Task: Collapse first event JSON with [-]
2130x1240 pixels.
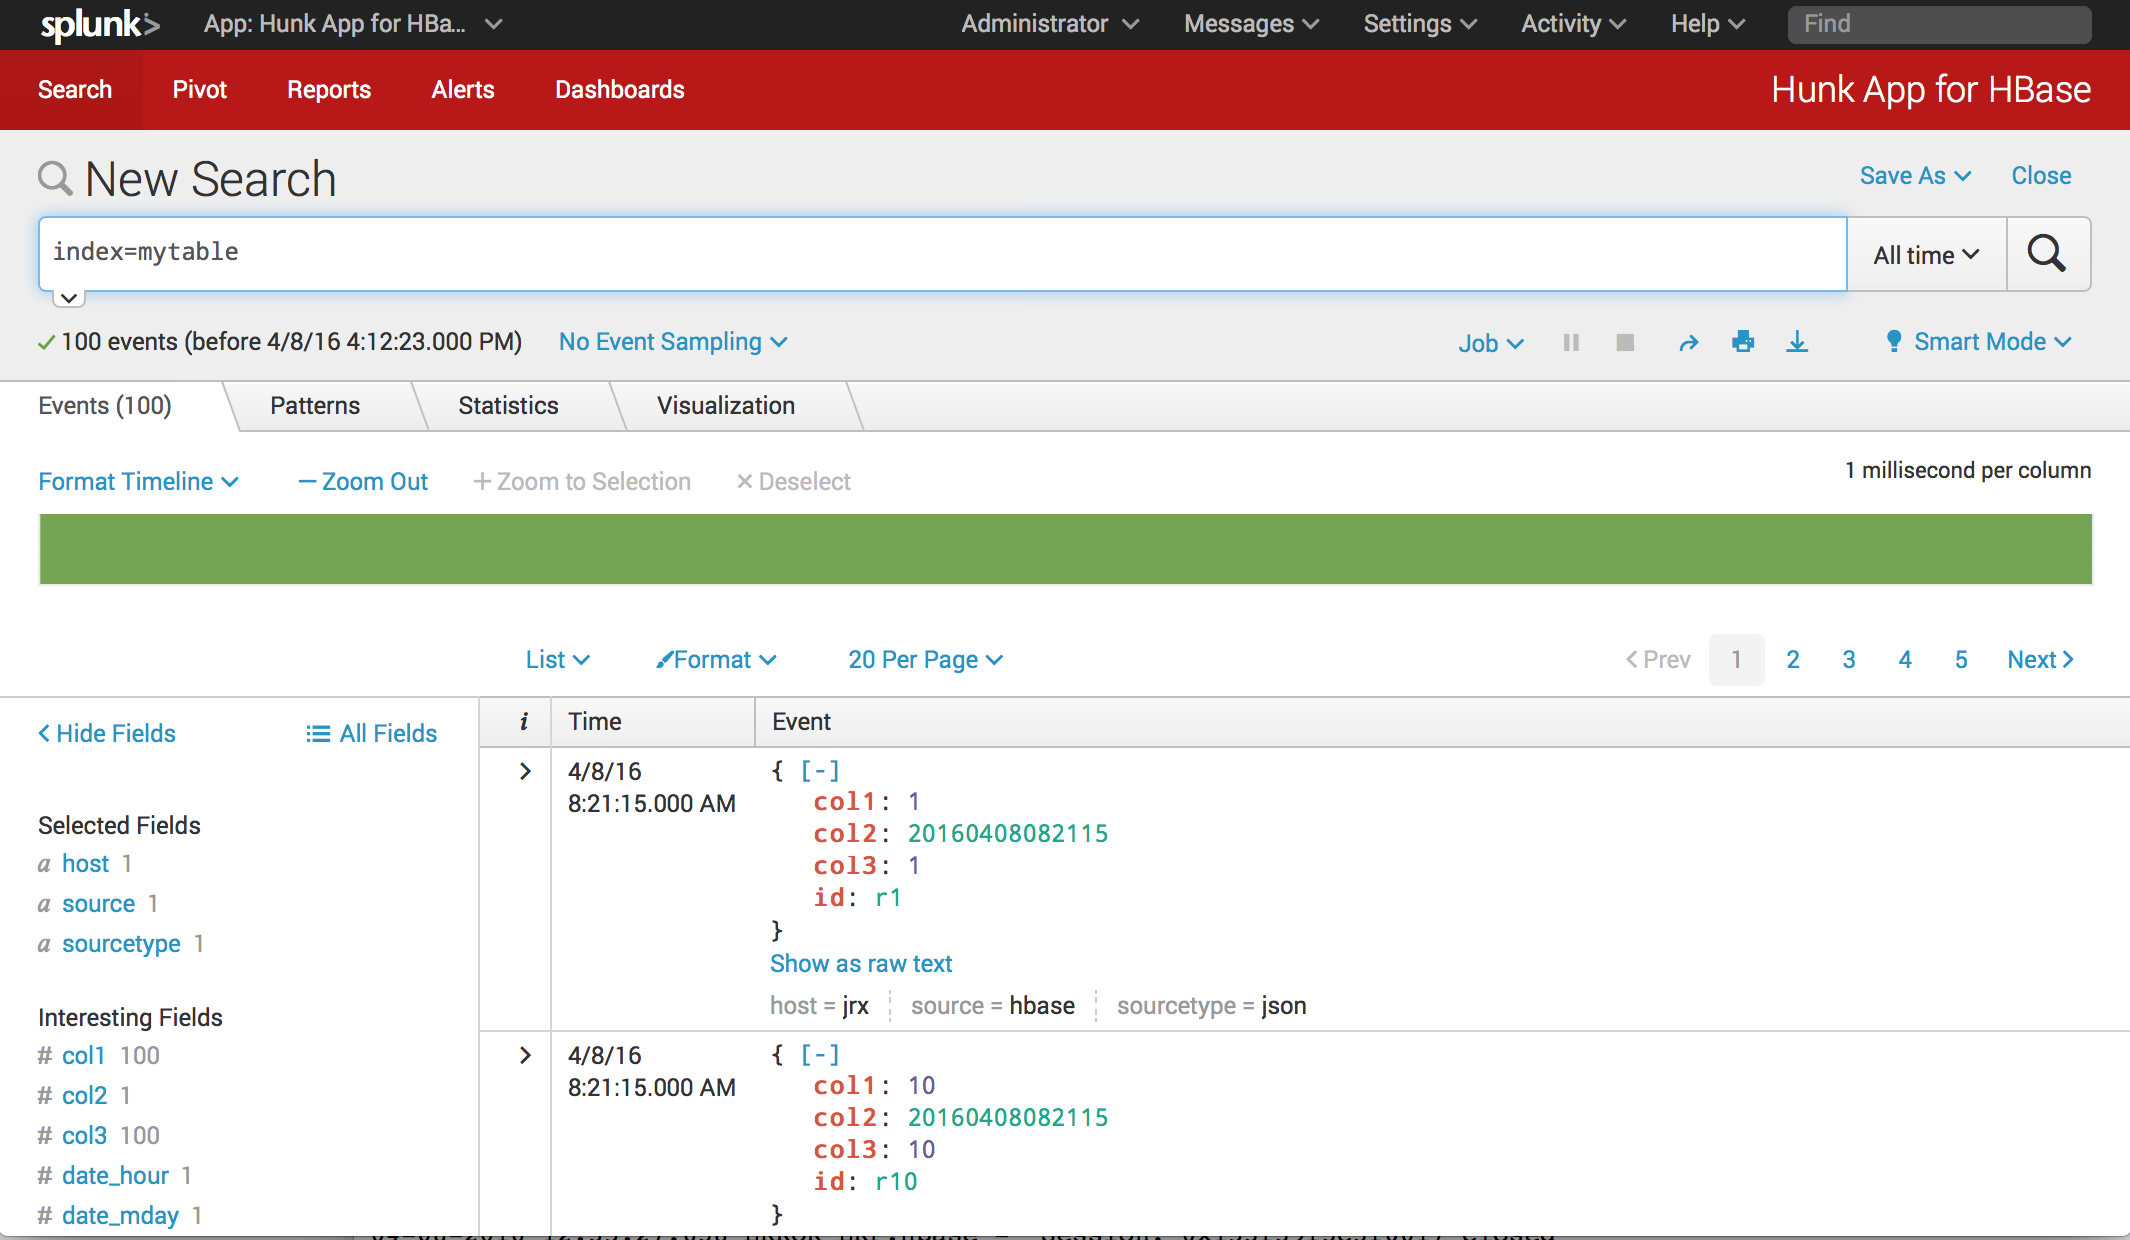Action: [820, 771]
